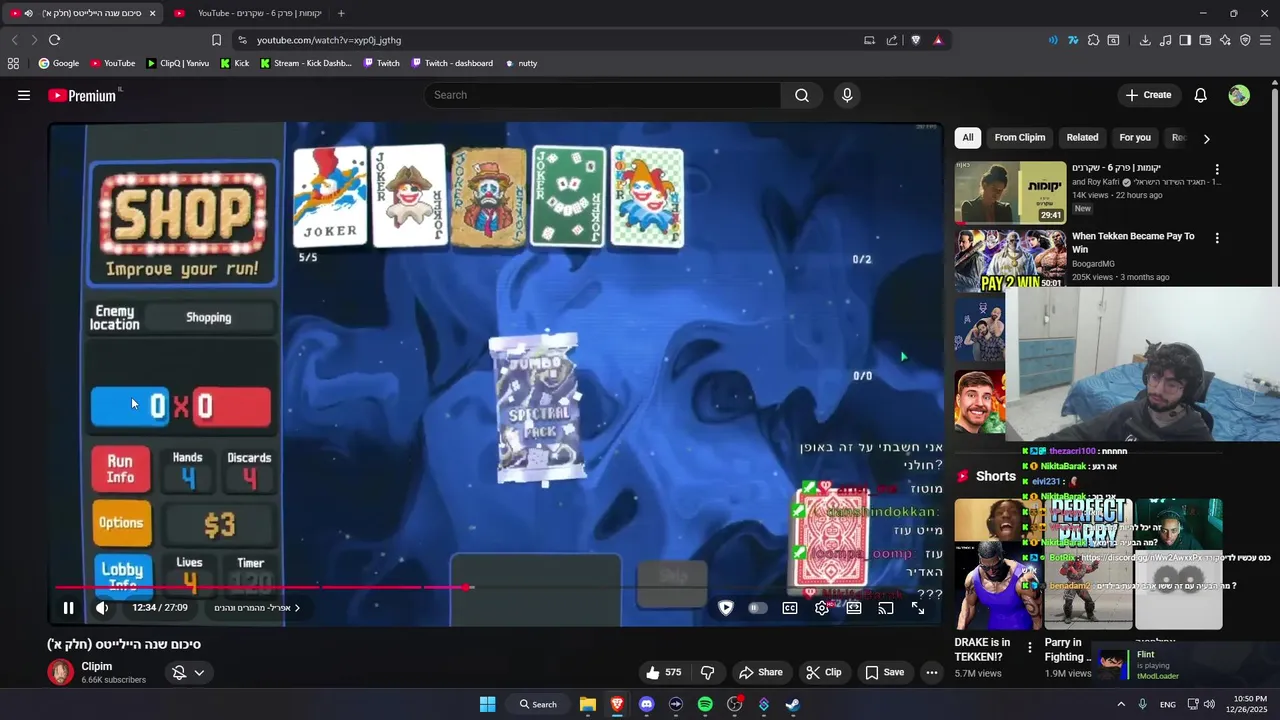Screen dimensions: 1280x720
Task: Open options for When Tekken Became Pay To Win
Action: (1217, 239)
